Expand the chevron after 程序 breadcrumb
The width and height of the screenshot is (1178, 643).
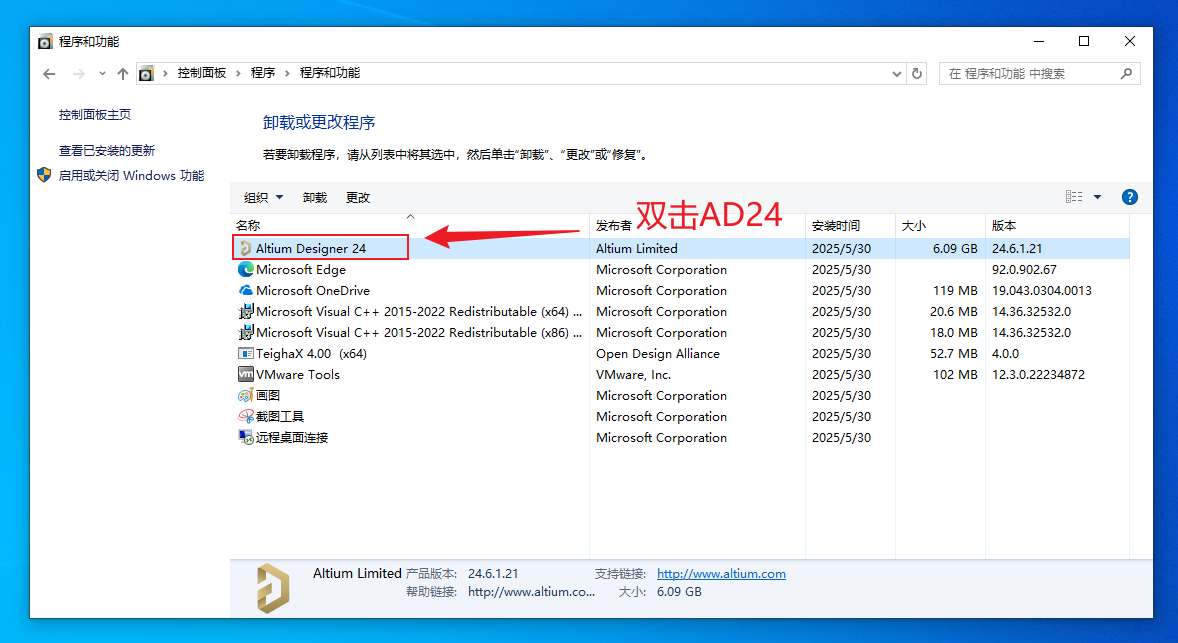[x=287, y=73]
